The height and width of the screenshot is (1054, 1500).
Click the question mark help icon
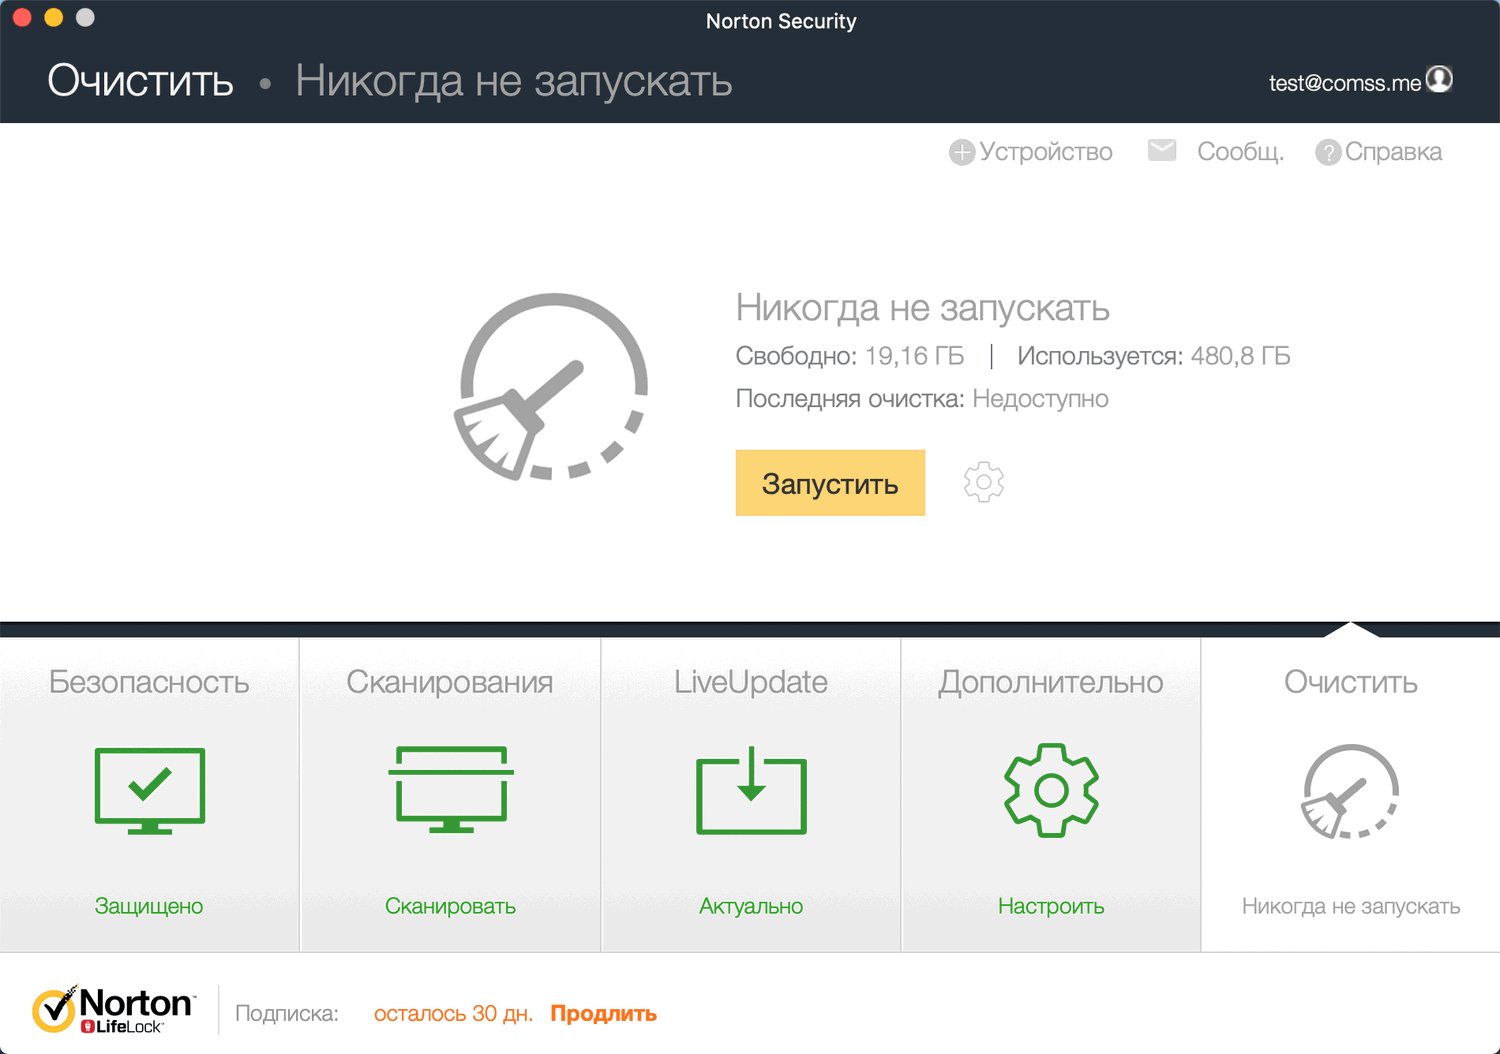pyautogui.click(x=1328, y=152)
